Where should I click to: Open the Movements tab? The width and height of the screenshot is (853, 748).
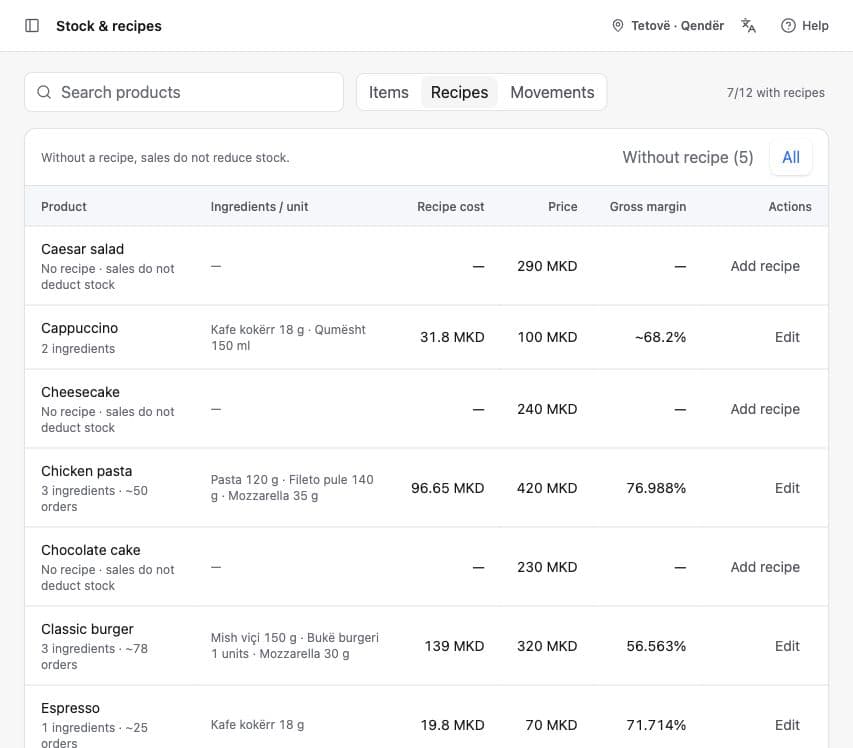pyautogui.click(x=552, y=92)
